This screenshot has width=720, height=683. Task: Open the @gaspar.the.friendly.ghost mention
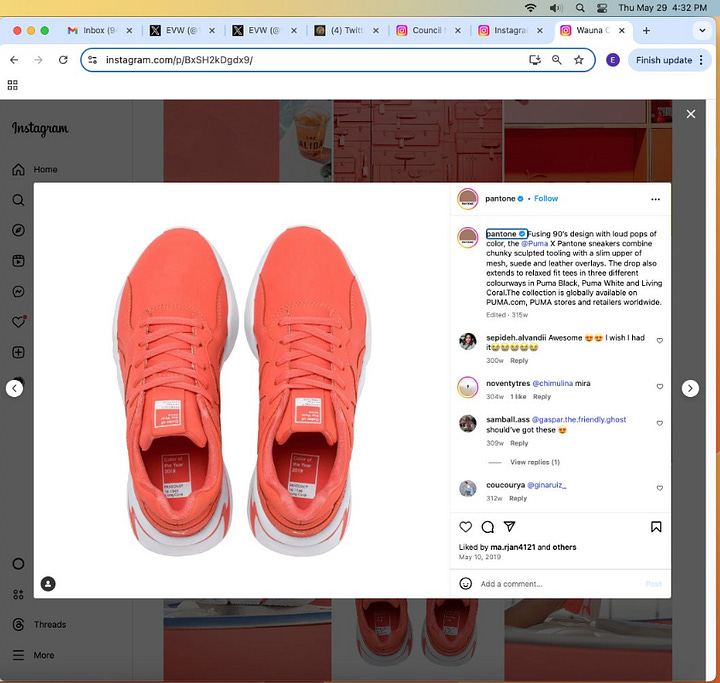(579, 419)
